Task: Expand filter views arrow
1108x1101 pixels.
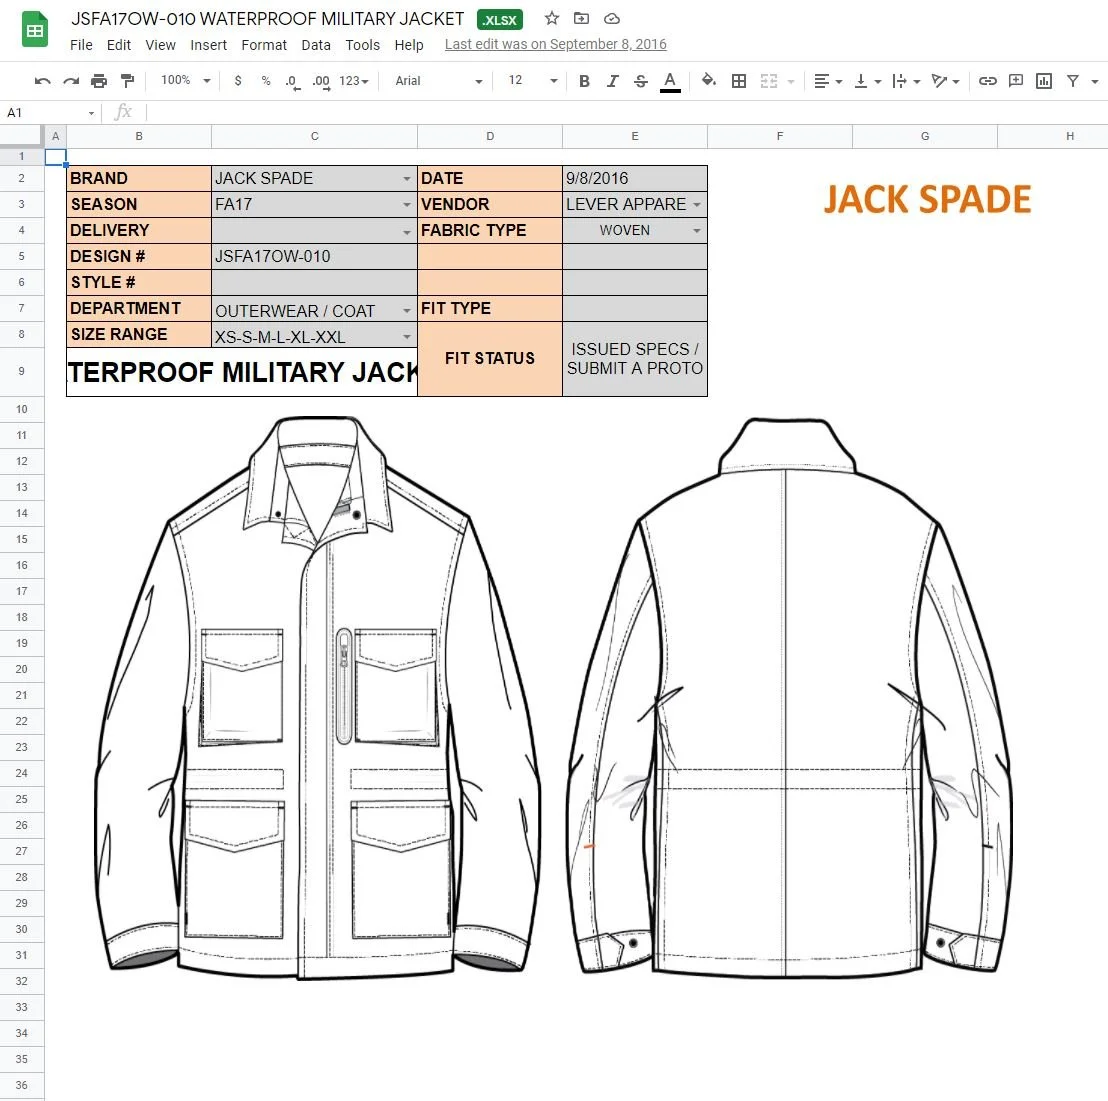Action: [x=1095, y=82]
